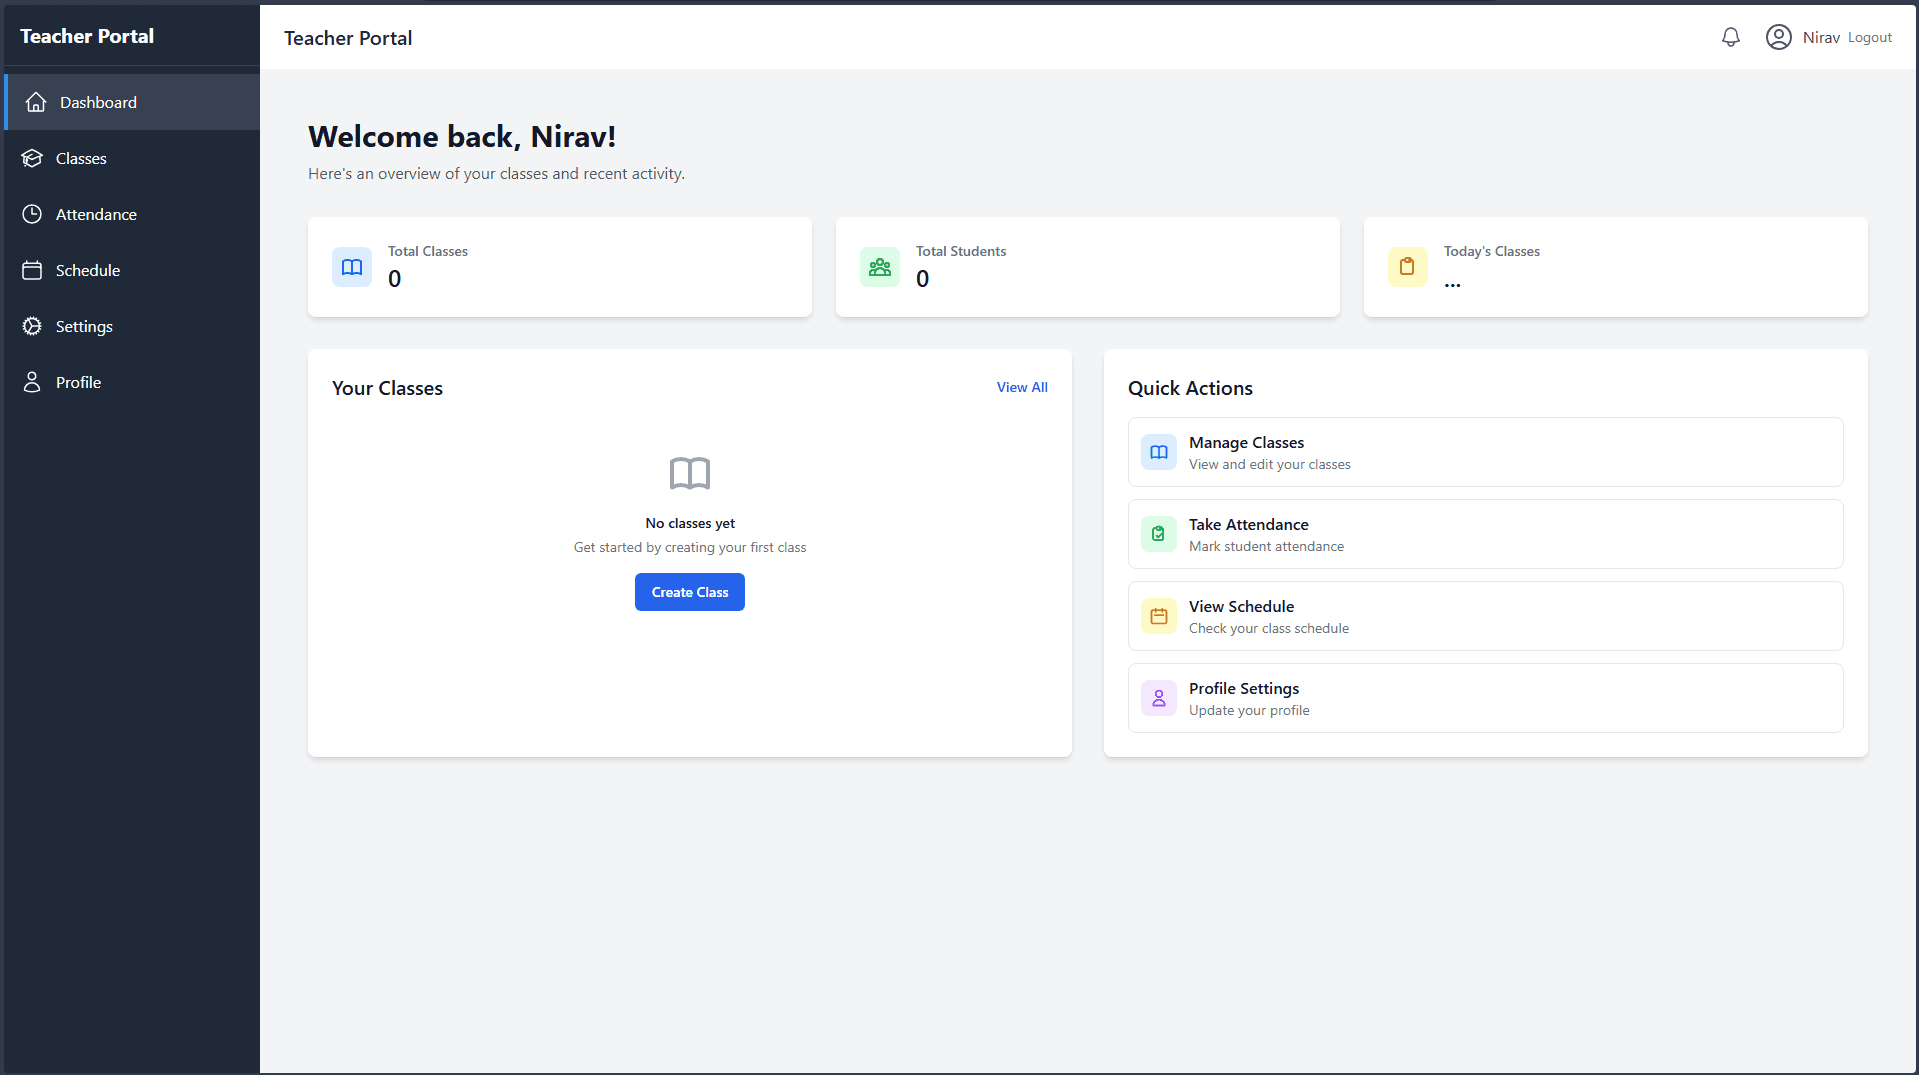Select the View Schedule calendar icon
This screenshot has width=1919, height=1075.
pos(1159,616)
